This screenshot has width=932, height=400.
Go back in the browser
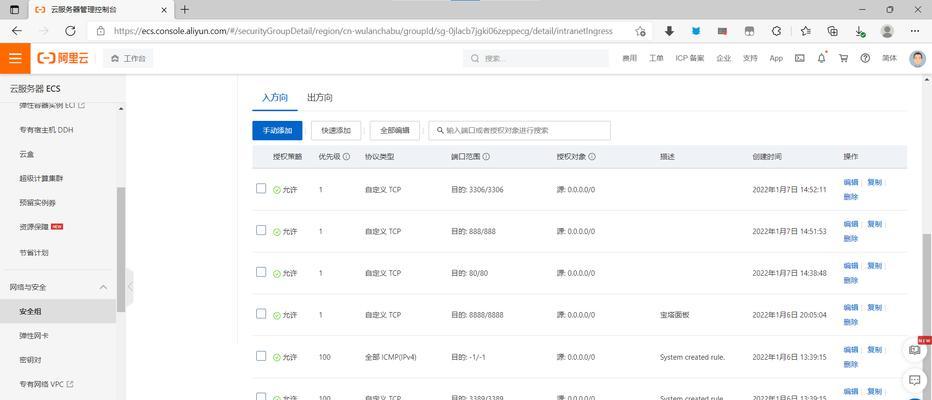coord(17,31)
